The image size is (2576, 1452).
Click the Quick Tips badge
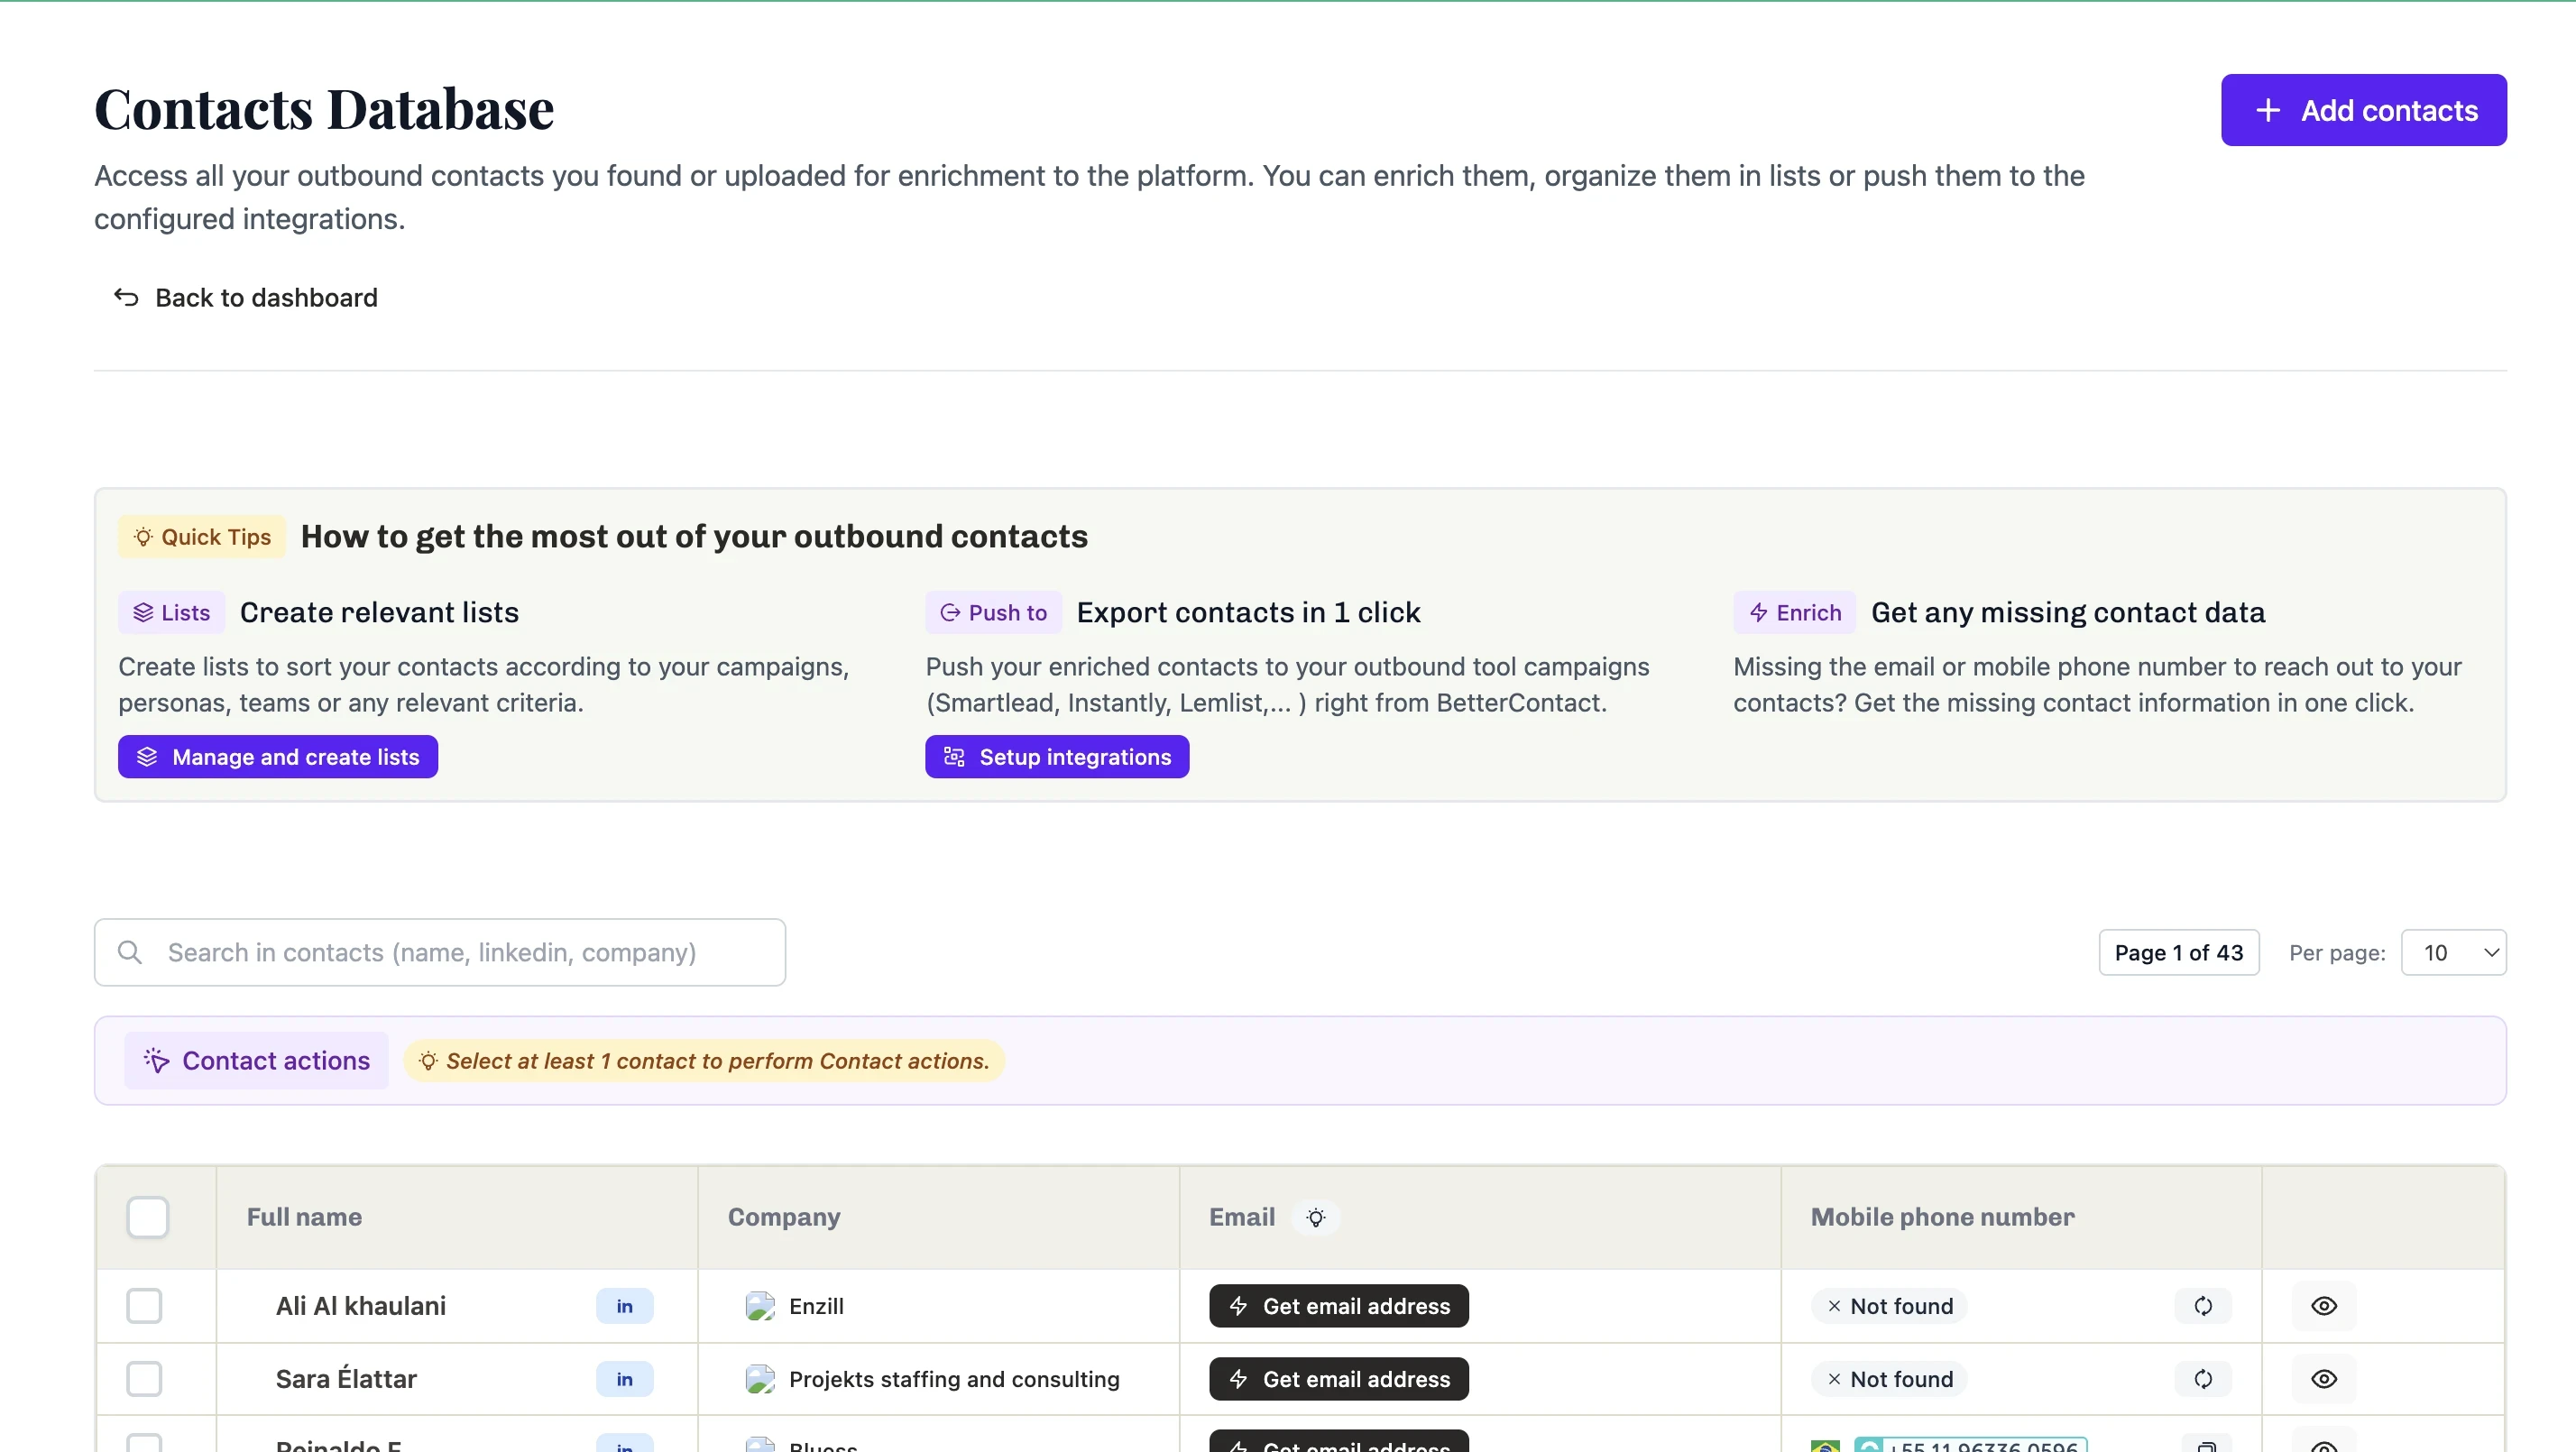coord(202,537)
